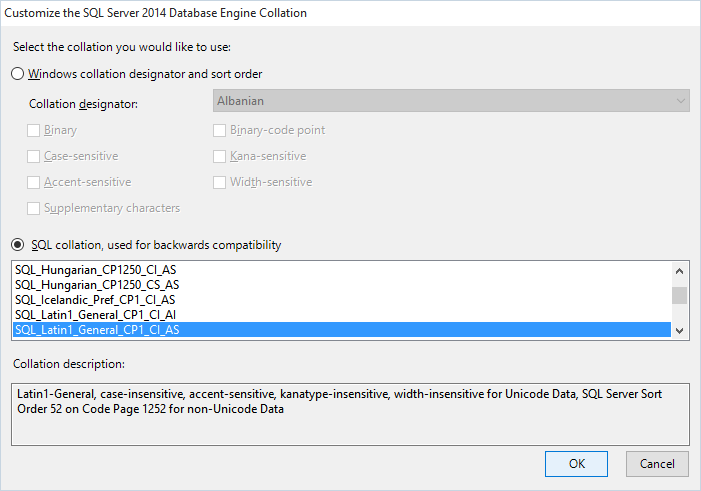The width and height of the screenshot is (701, 491).
Task: Toggle the Accent-sensitive checkbox
Action: tap(34, 182)
